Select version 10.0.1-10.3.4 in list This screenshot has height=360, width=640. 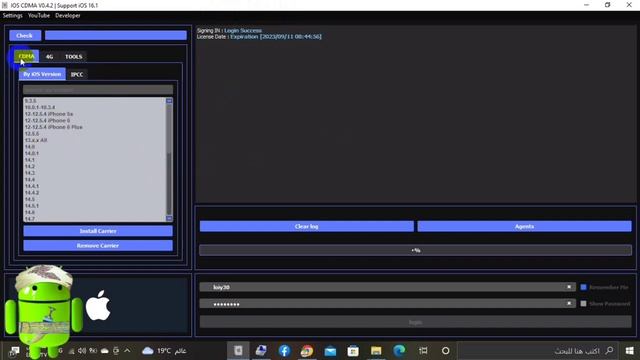40,107
